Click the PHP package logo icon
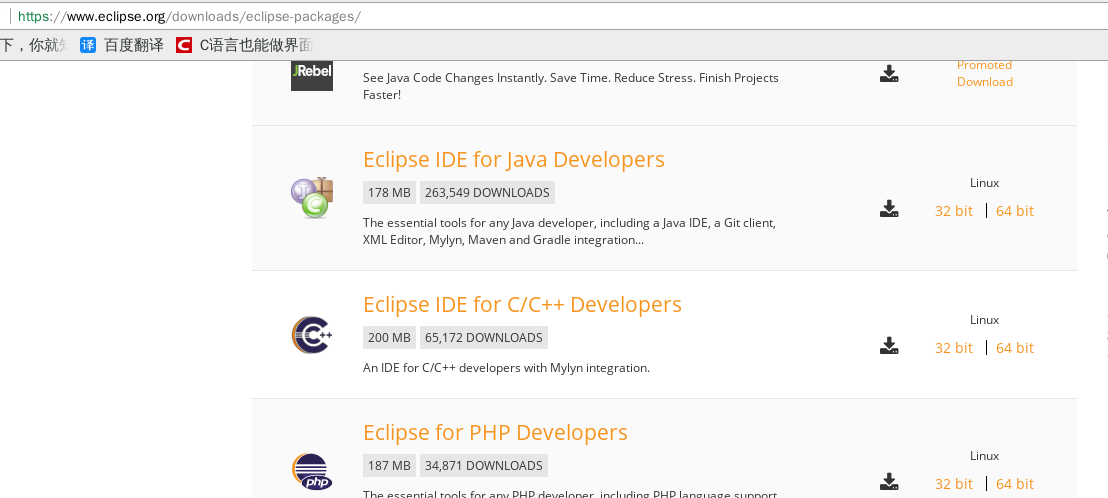Screen dimensions: 1108x498 [x=312, y=471]
